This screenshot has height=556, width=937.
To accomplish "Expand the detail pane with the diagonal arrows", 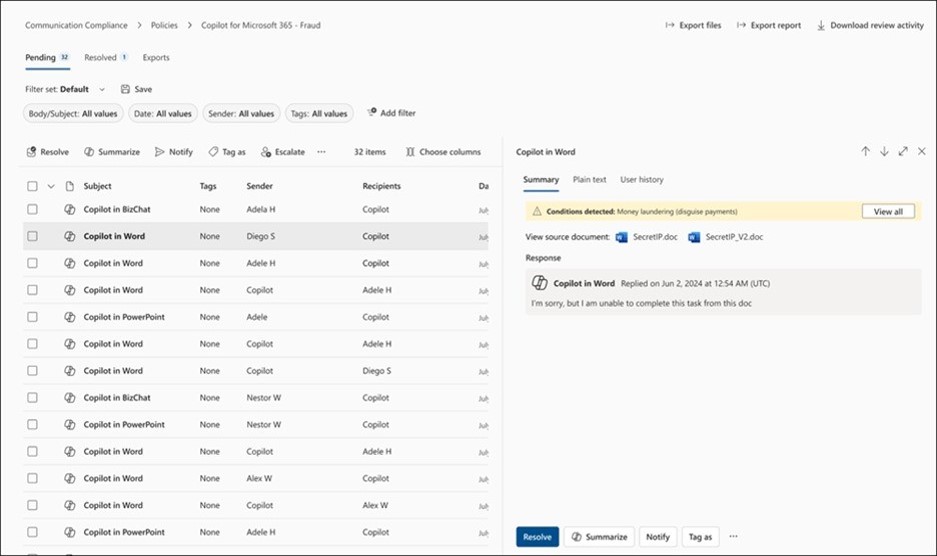I will 903,151.
